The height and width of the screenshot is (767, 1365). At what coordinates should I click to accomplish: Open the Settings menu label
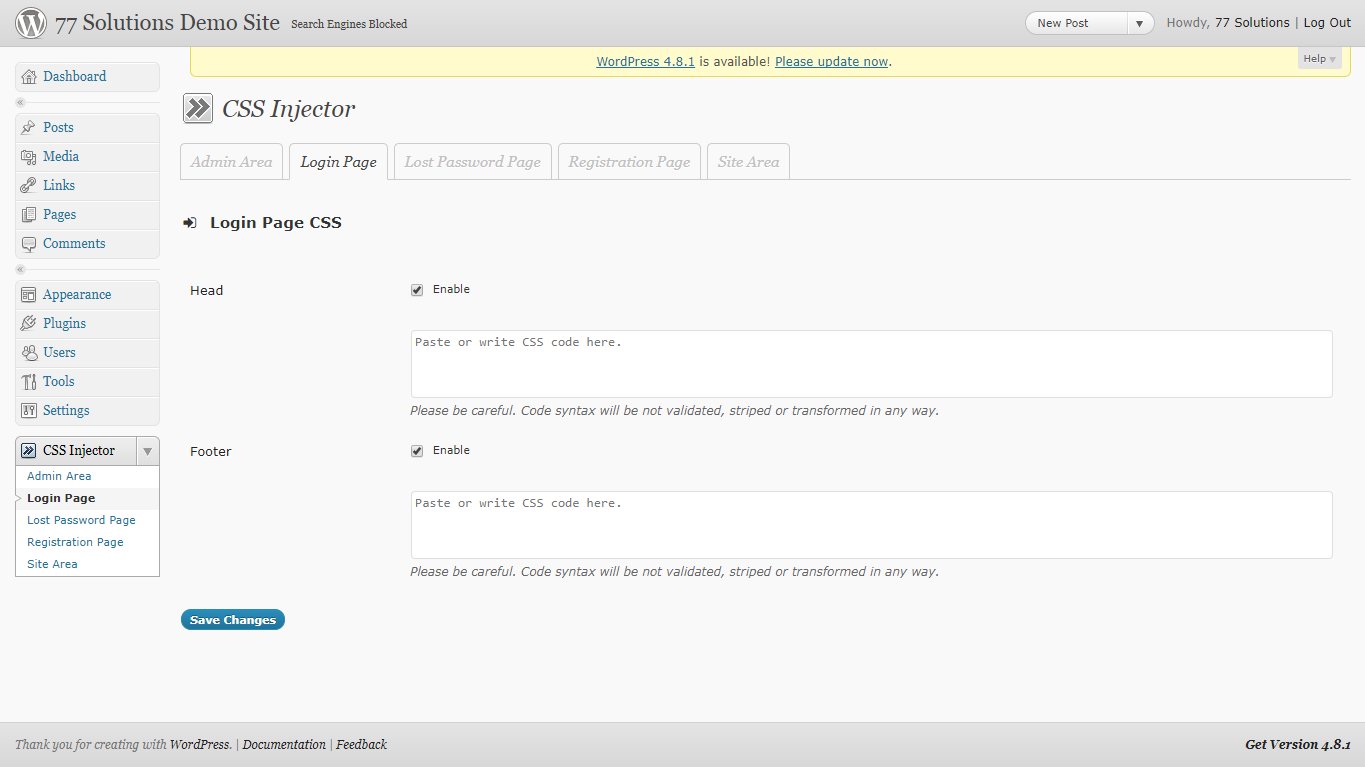66,411
